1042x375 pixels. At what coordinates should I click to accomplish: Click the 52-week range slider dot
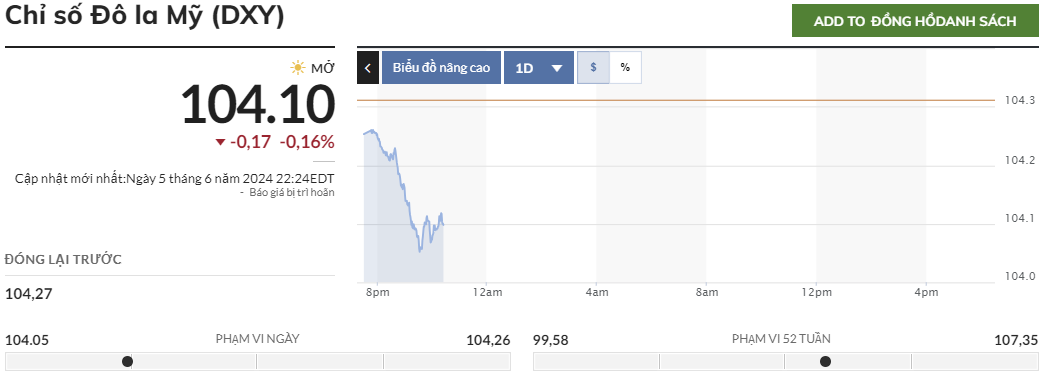825,362
